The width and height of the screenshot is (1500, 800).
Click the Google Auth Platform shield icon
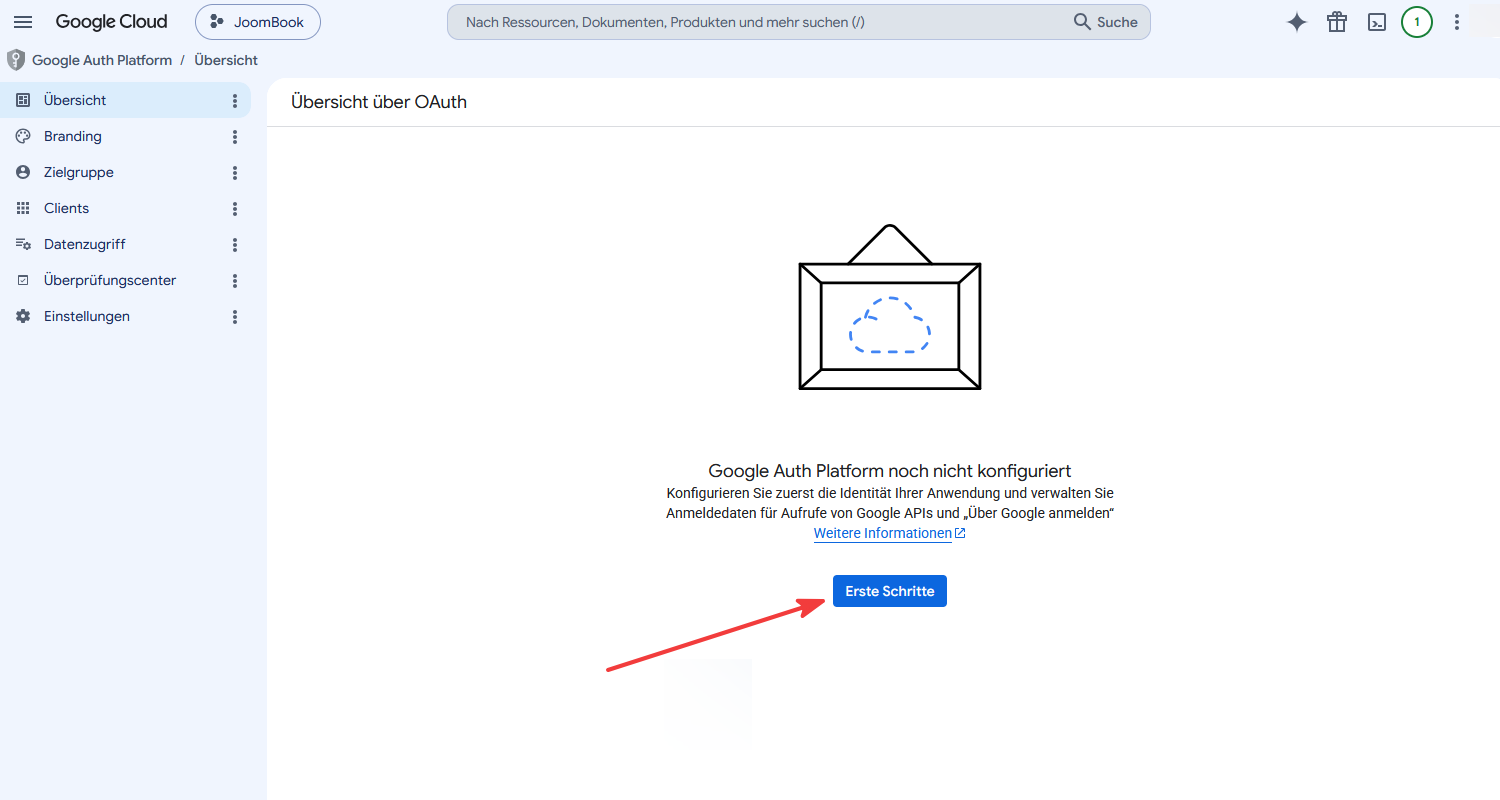point(16,60)
